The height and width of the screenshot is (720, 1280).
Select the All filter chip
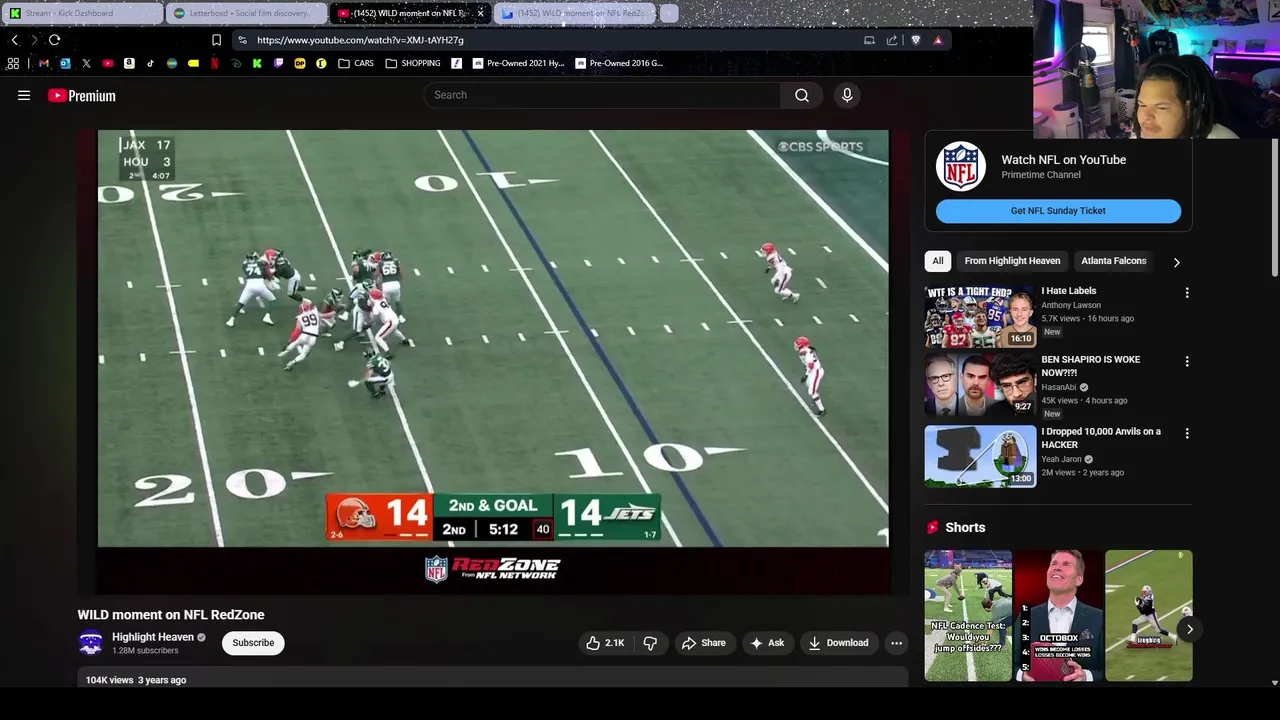pos(938,261)
